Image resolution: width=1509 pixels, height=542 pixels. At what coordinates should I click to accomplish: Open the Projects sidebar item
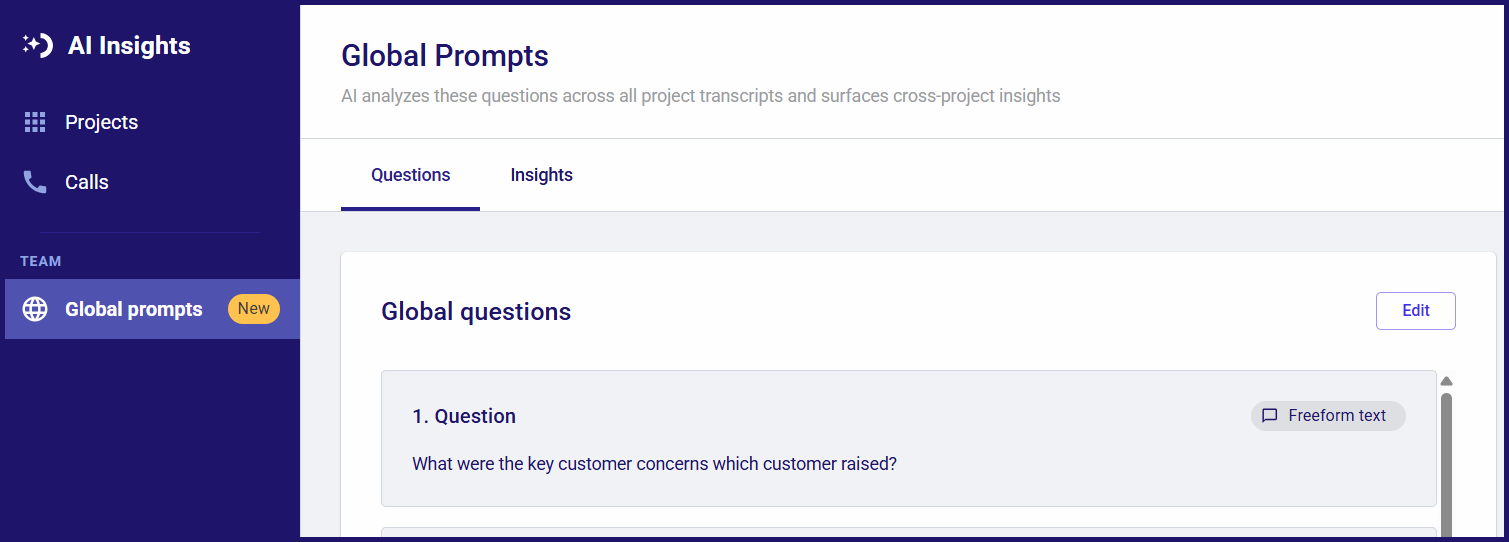coord(152,122)
